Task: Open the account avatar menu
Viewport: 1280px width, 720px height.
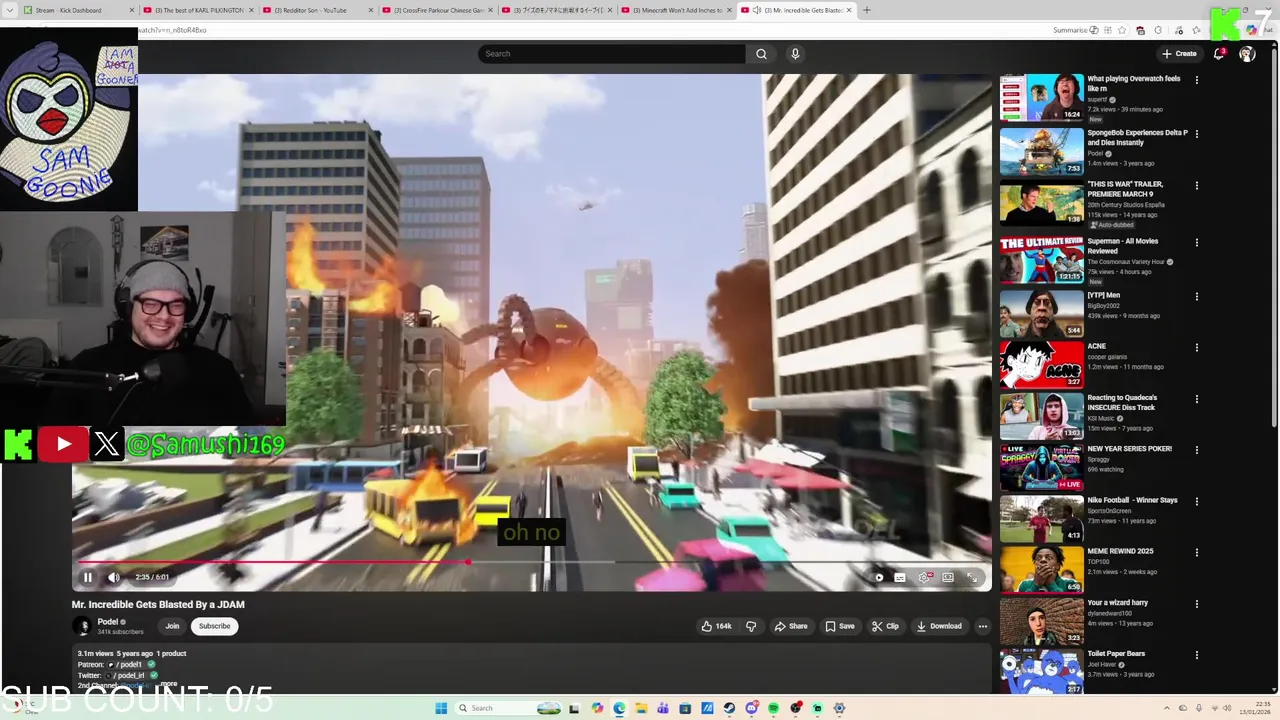Action: pyautogui.click(x=1247, y=54)
